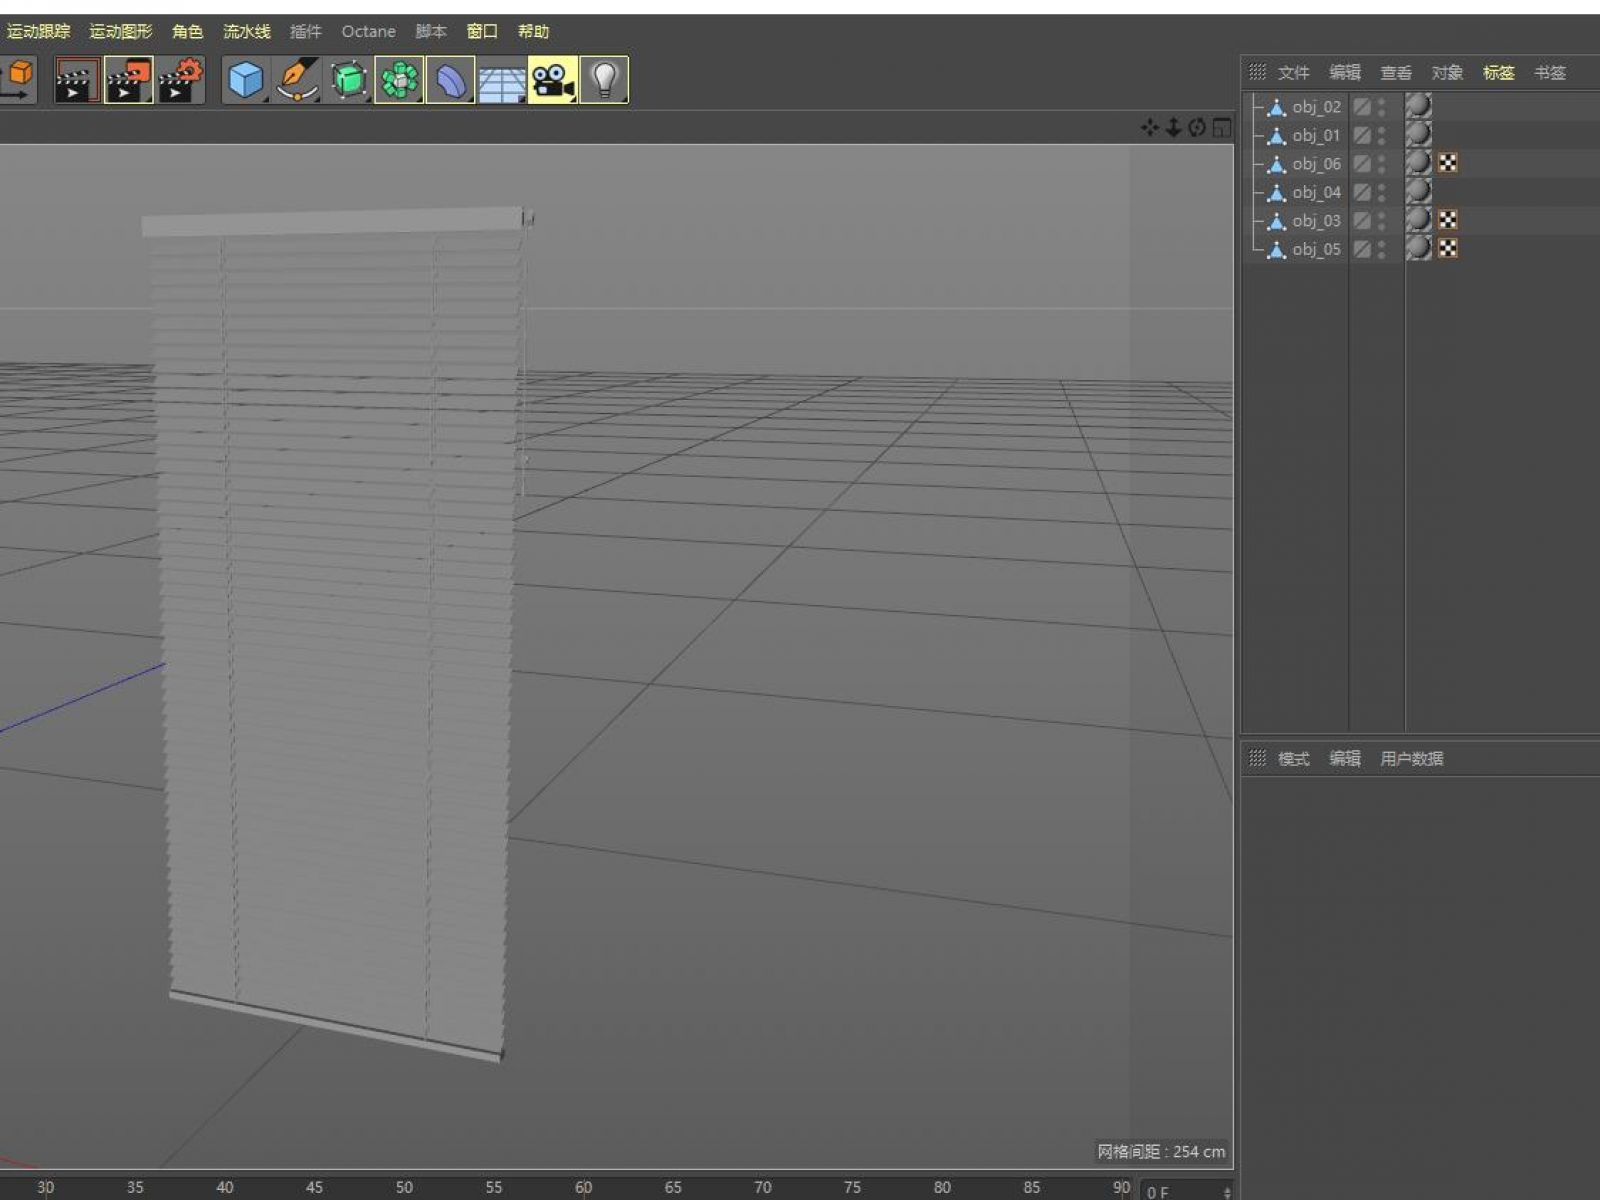Screen dimensions: 1600x1200
Task: Toggle visibility dots for obj_06
Action: (x=1382, y=163)
